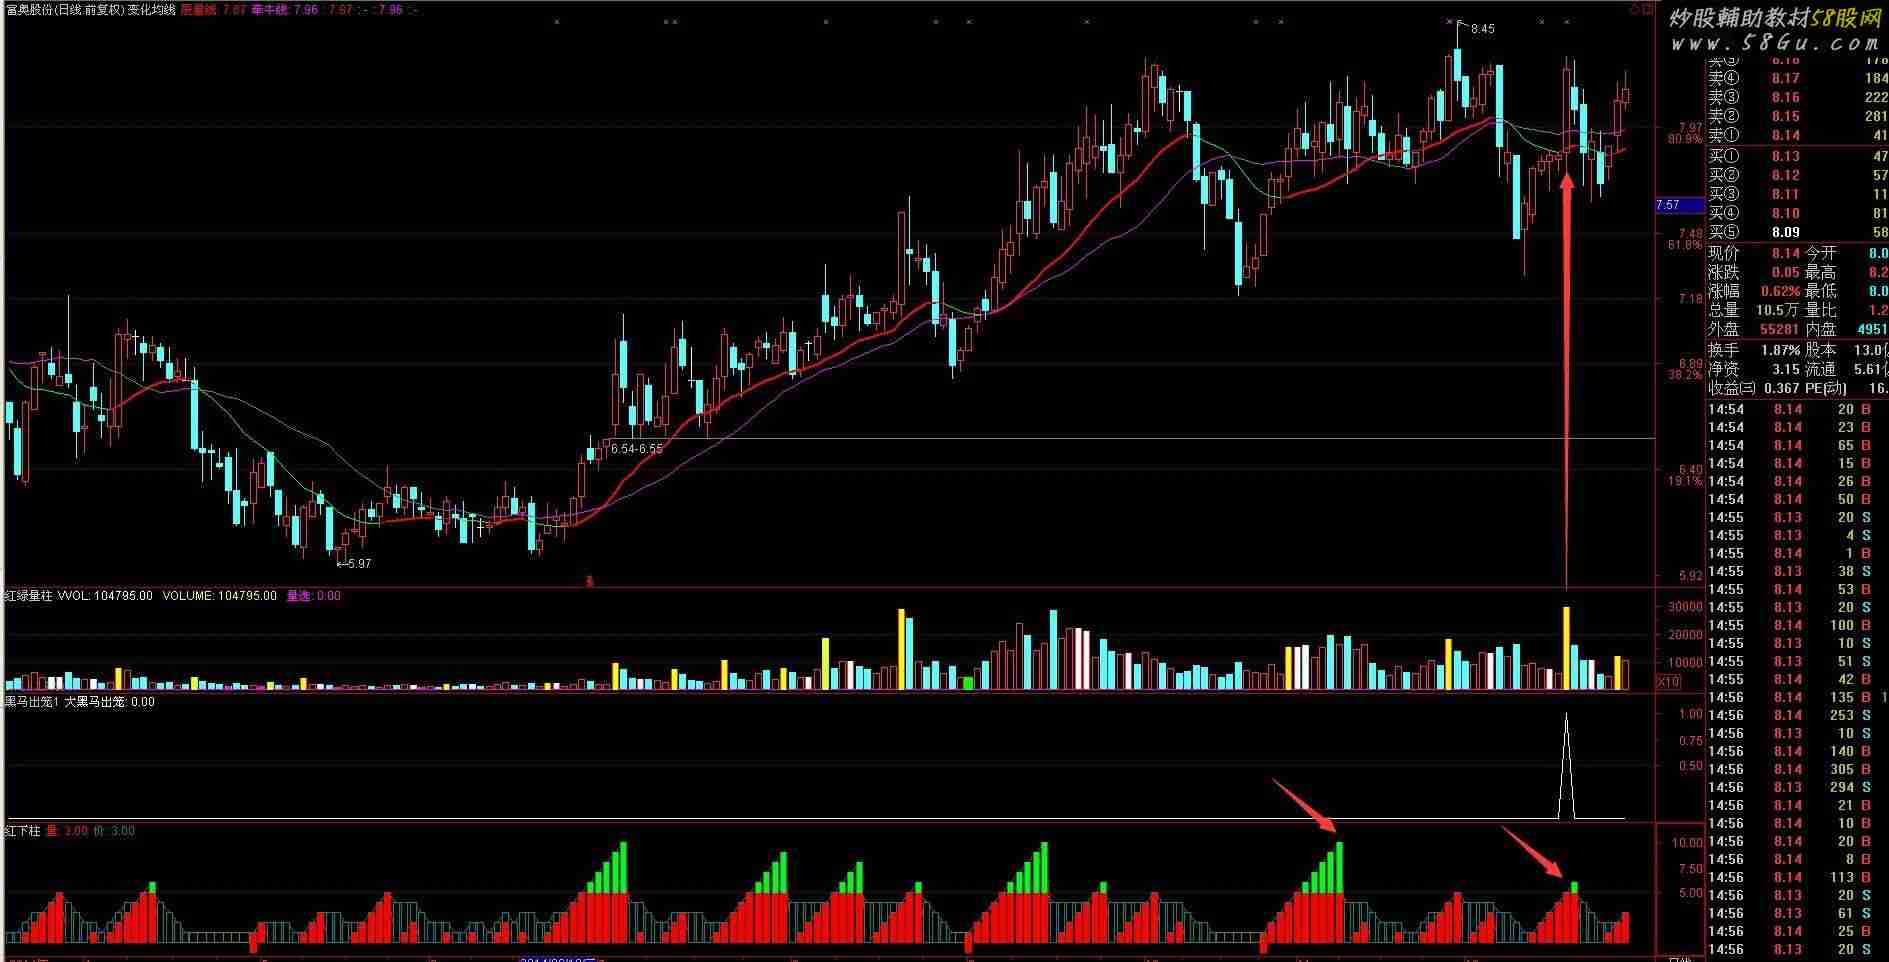Click the 6.54-6.55 price level label
This screenshot has width=1889, height=962.
pyautogui.click(x=637, y=449)
